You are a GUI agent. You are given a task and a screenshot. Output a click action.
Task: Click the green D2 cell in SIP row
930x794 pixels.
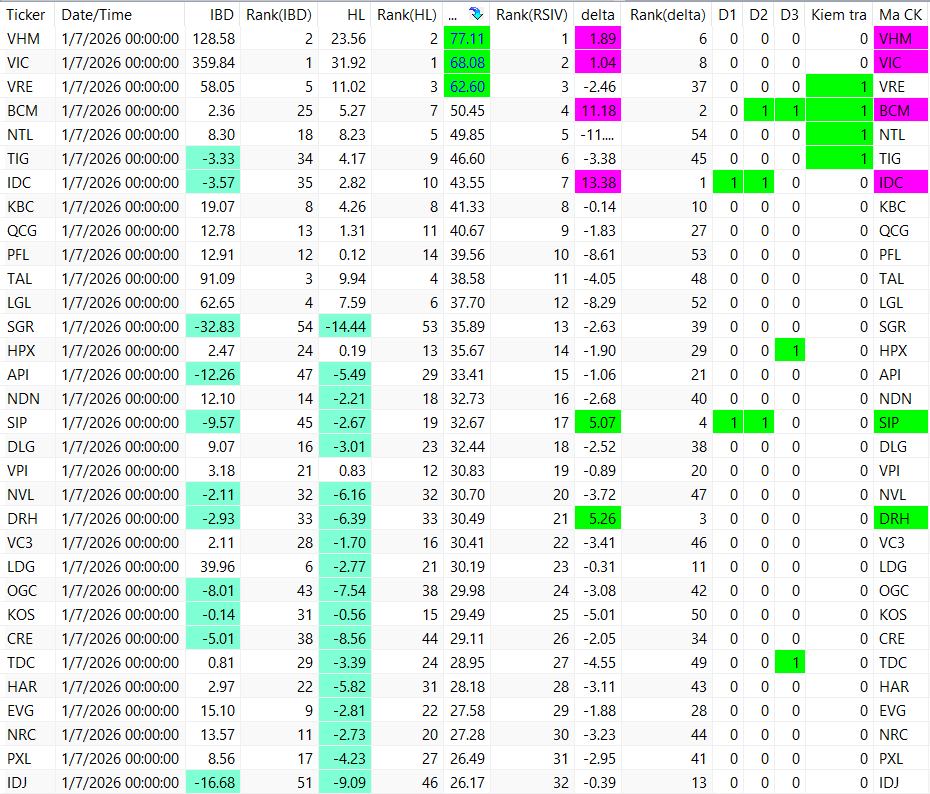coord(759,423)
